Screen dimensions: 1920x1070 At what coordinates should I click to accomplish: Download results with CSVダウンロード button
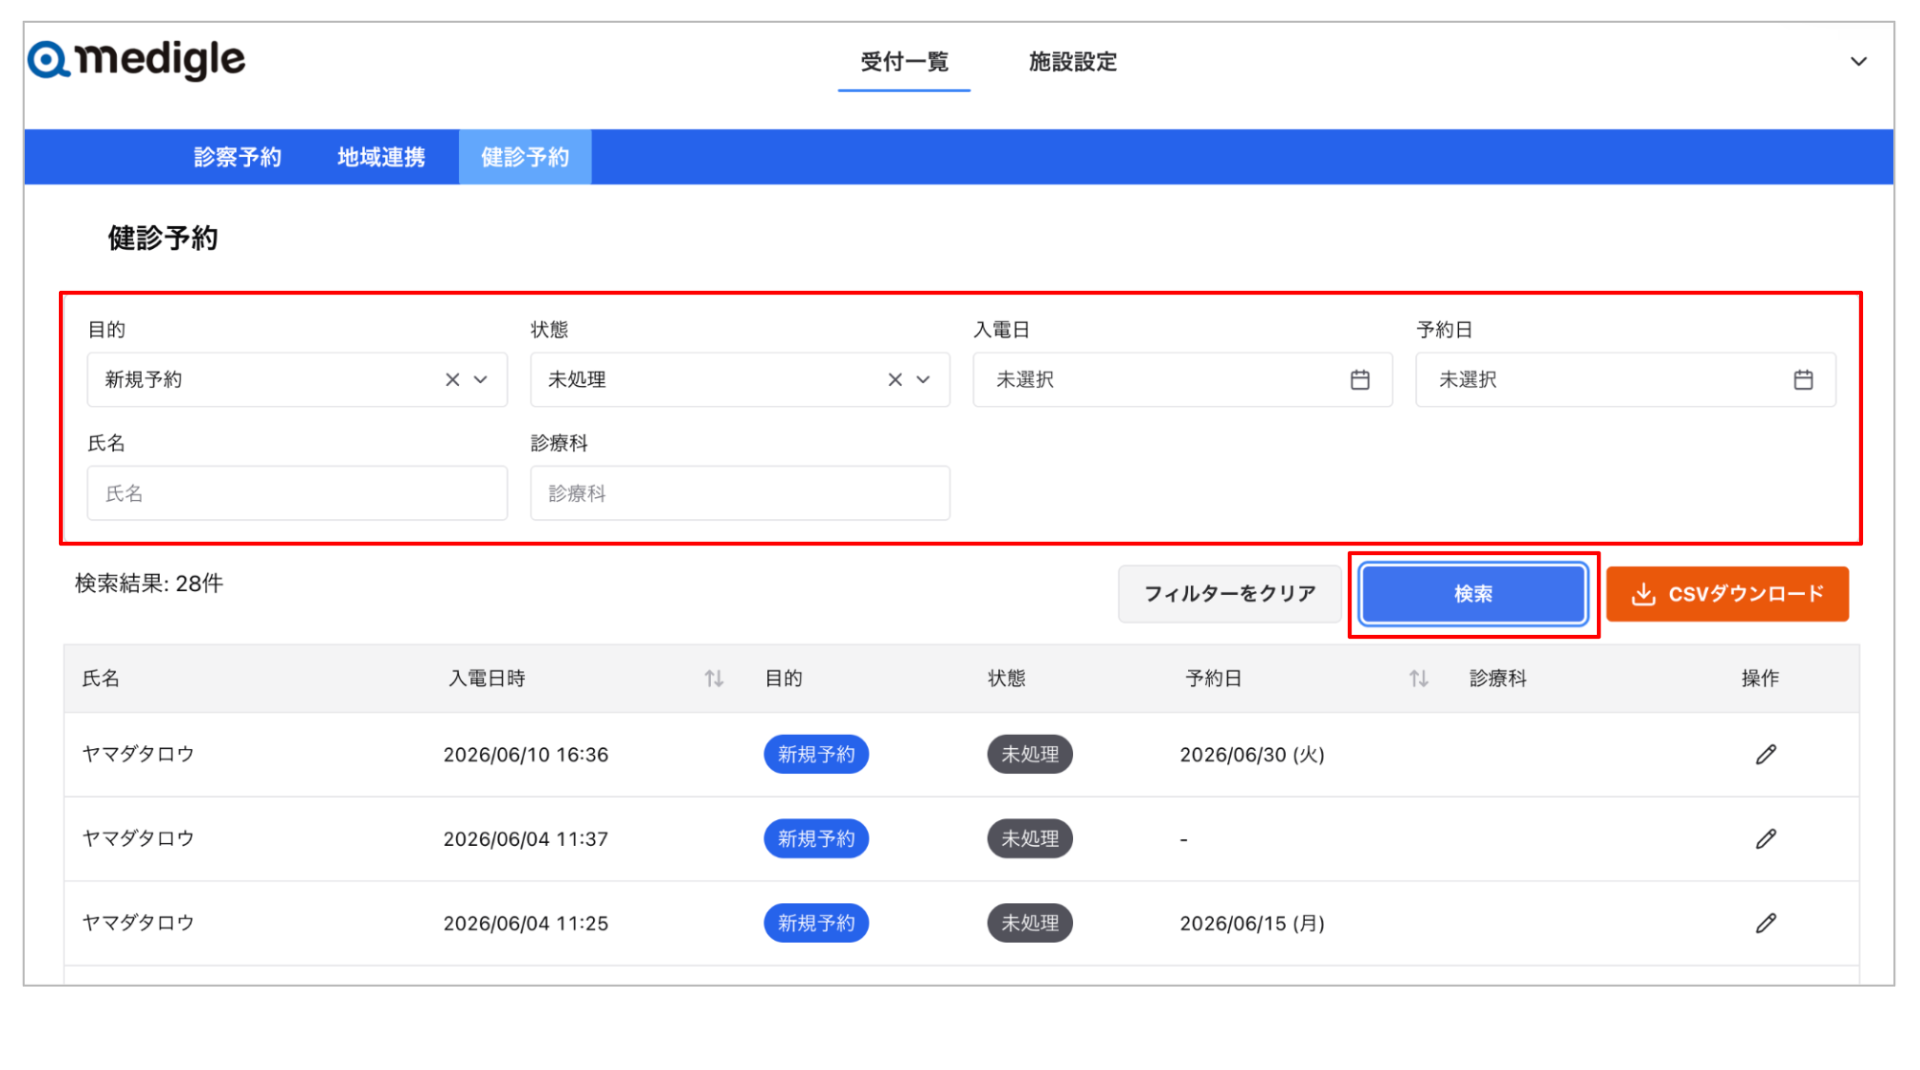pos(1727,594)
